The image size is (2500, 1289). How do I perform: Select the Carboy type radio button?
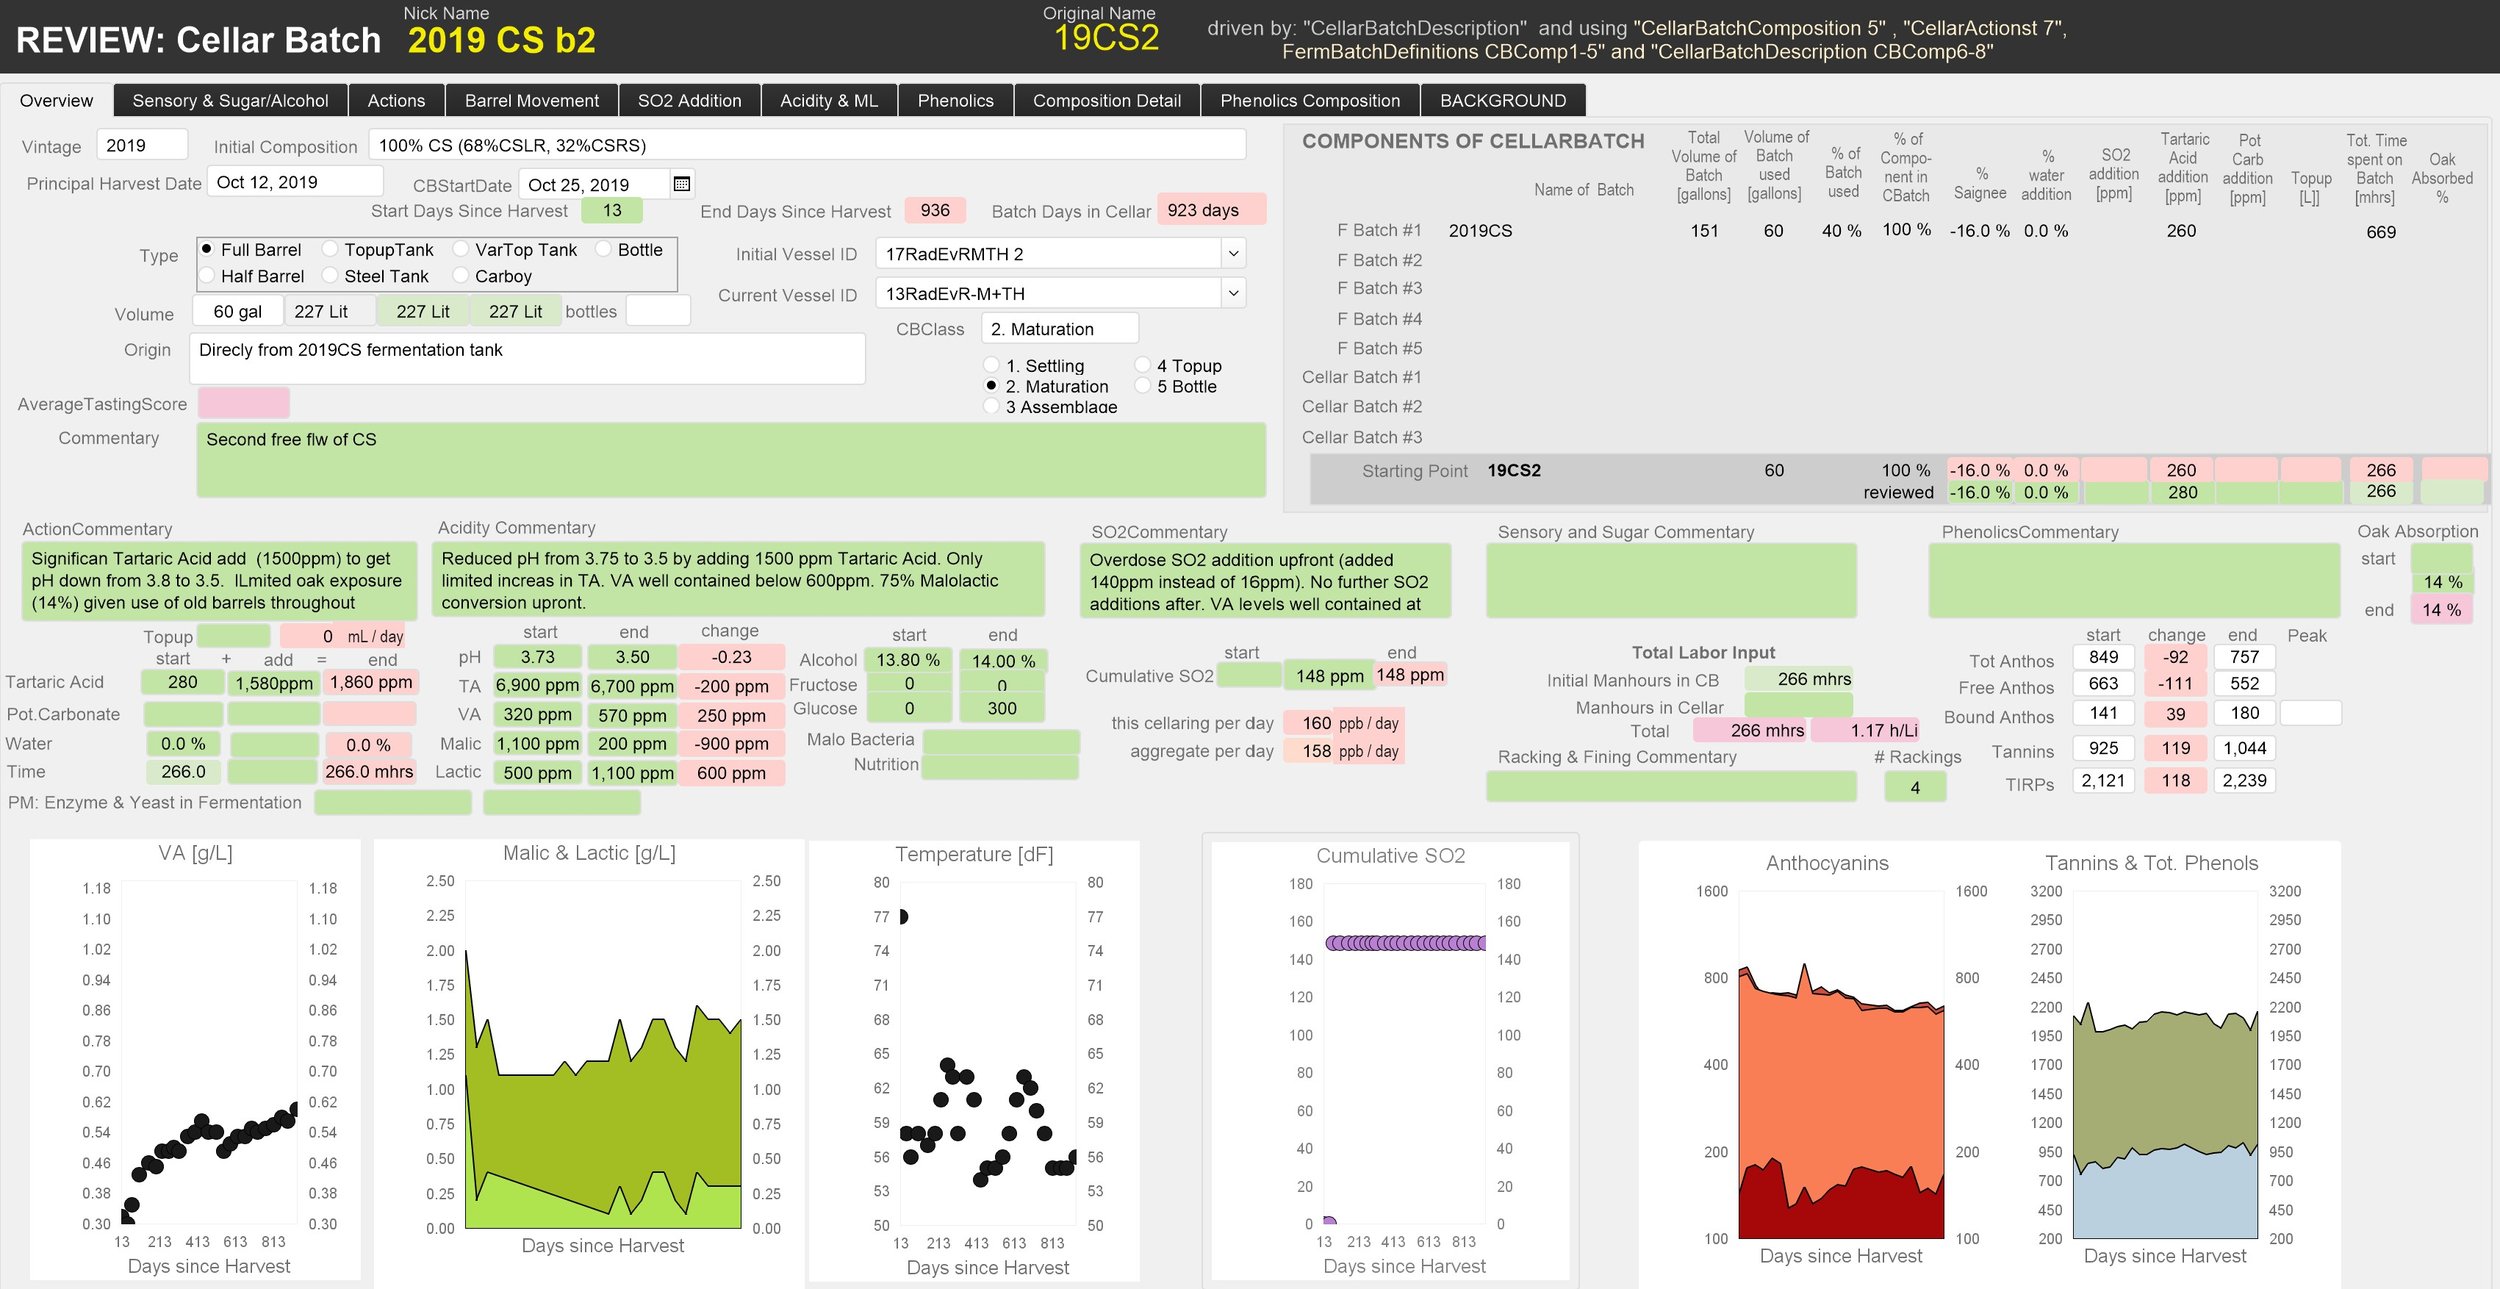click(x=461, y=275)
